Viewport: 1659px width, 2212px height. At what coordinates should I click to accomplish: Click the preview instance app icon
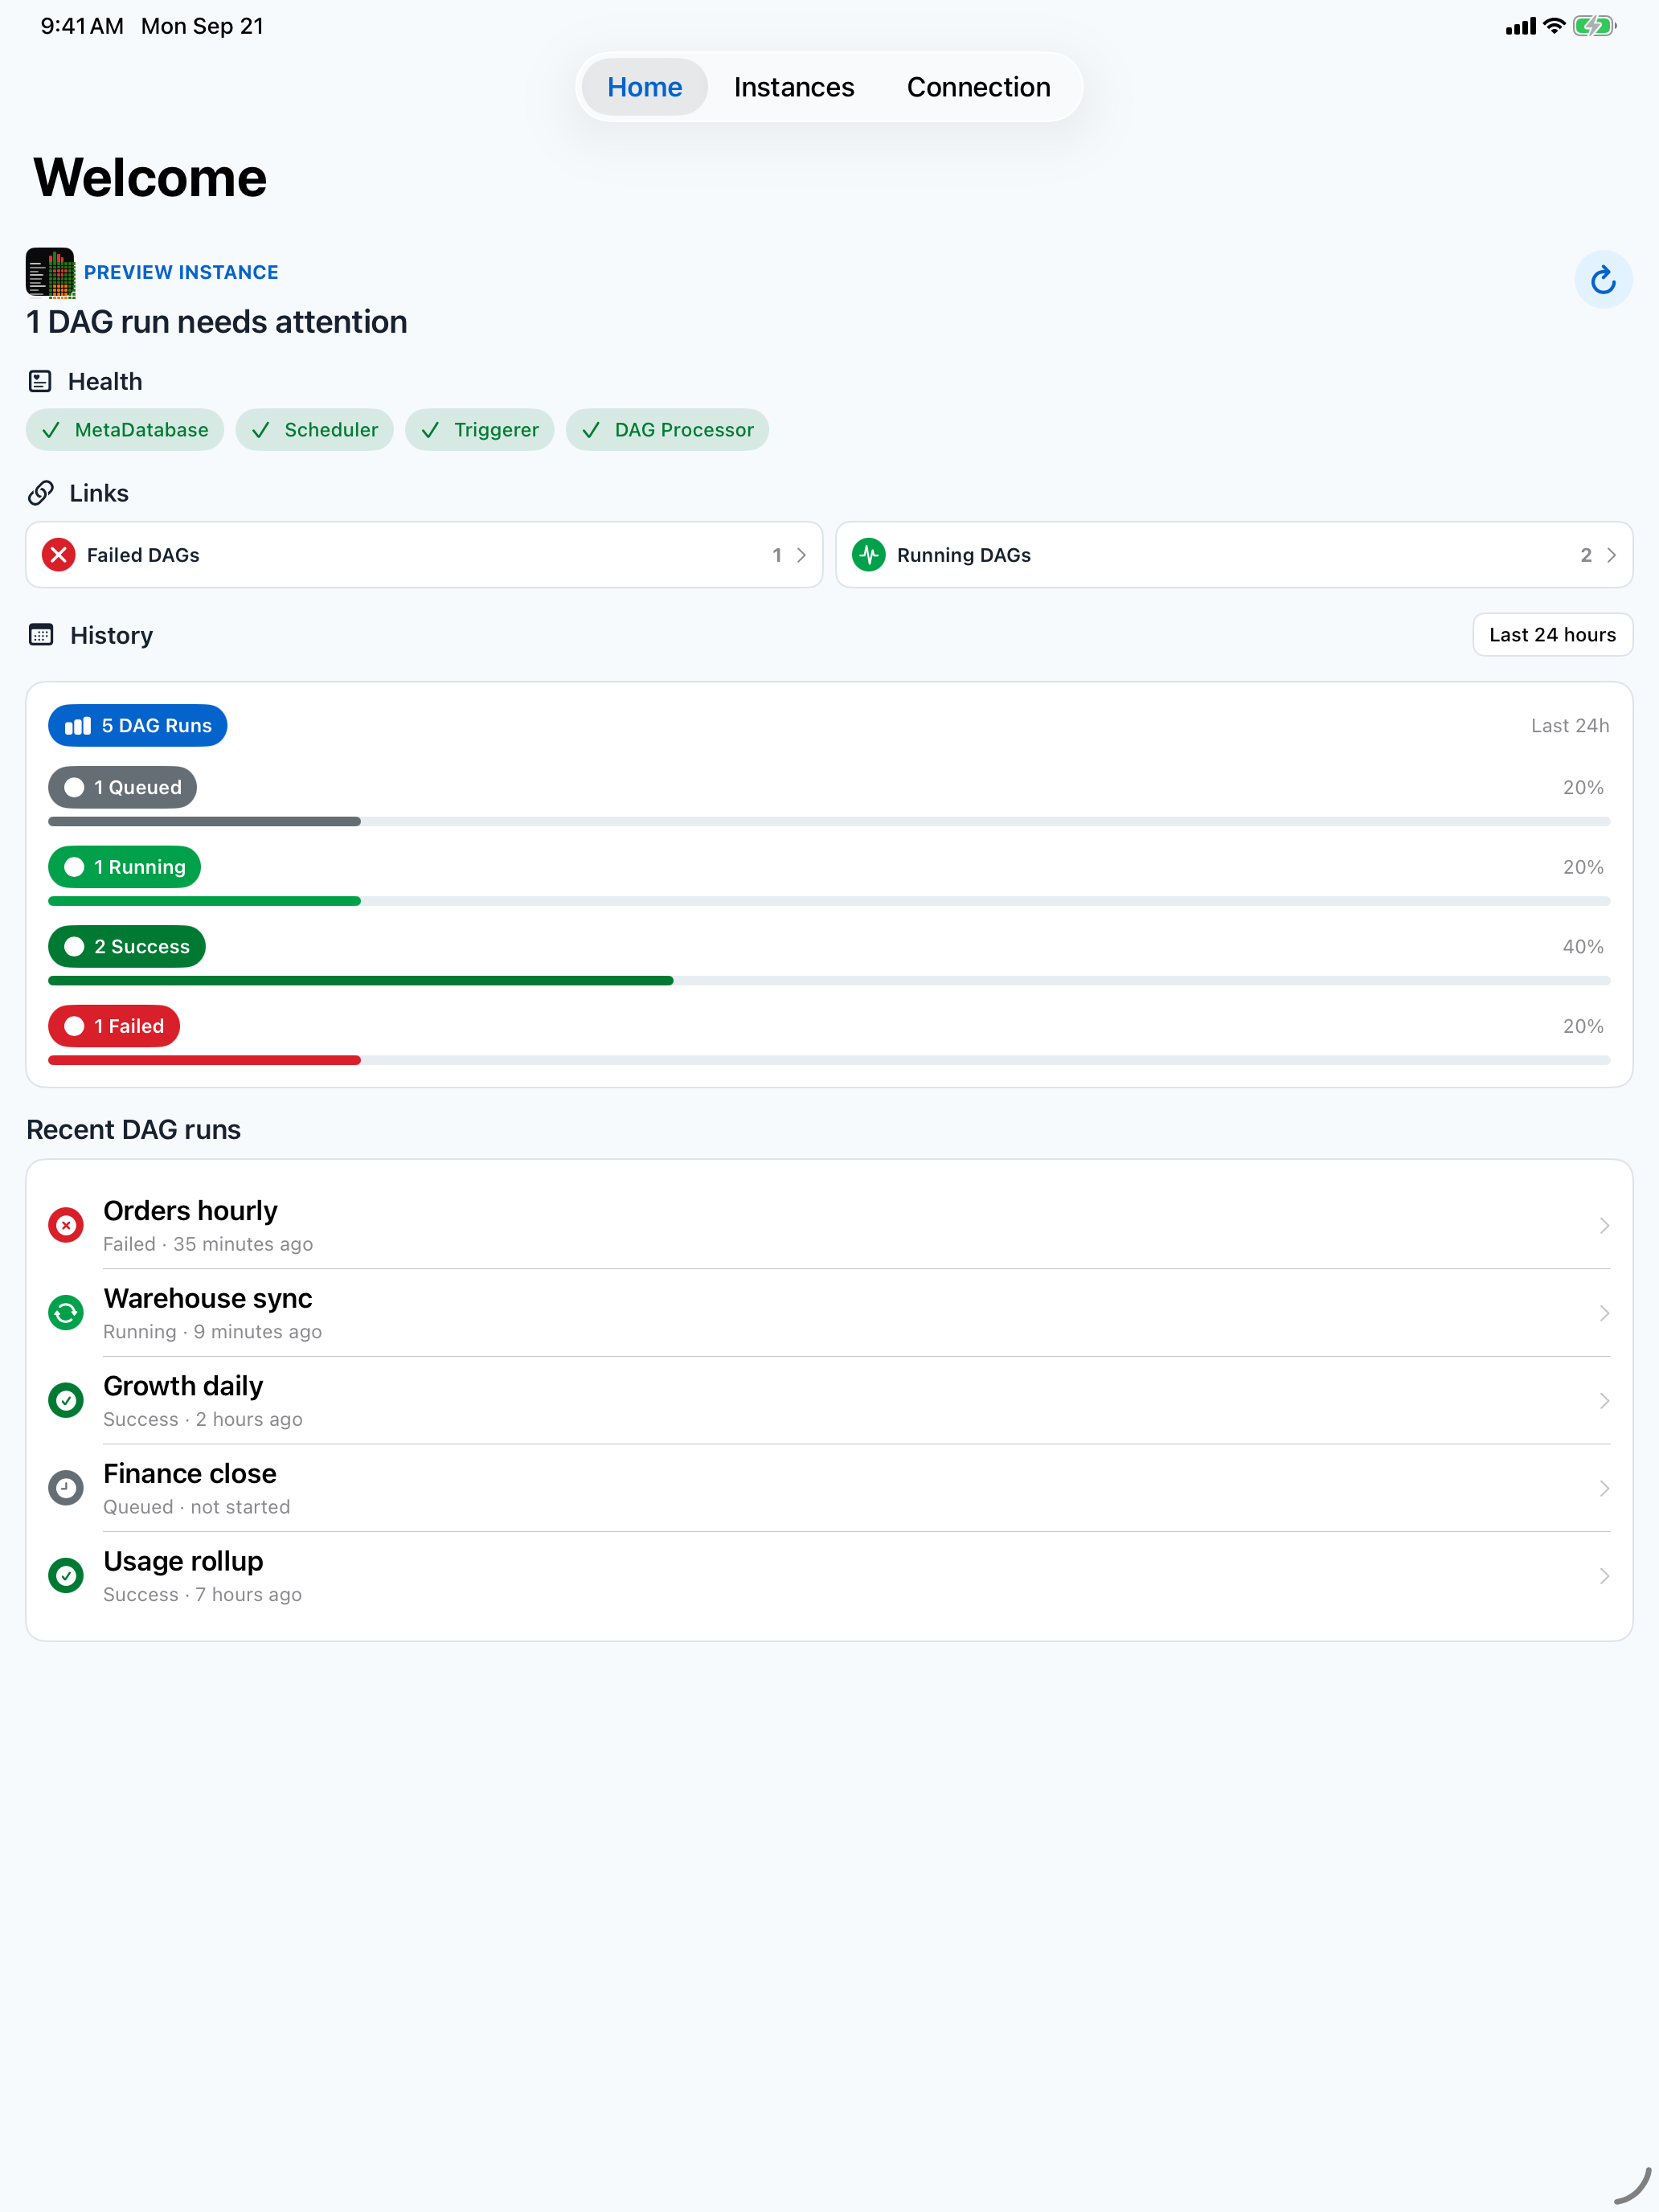click(x=50, y=272)
